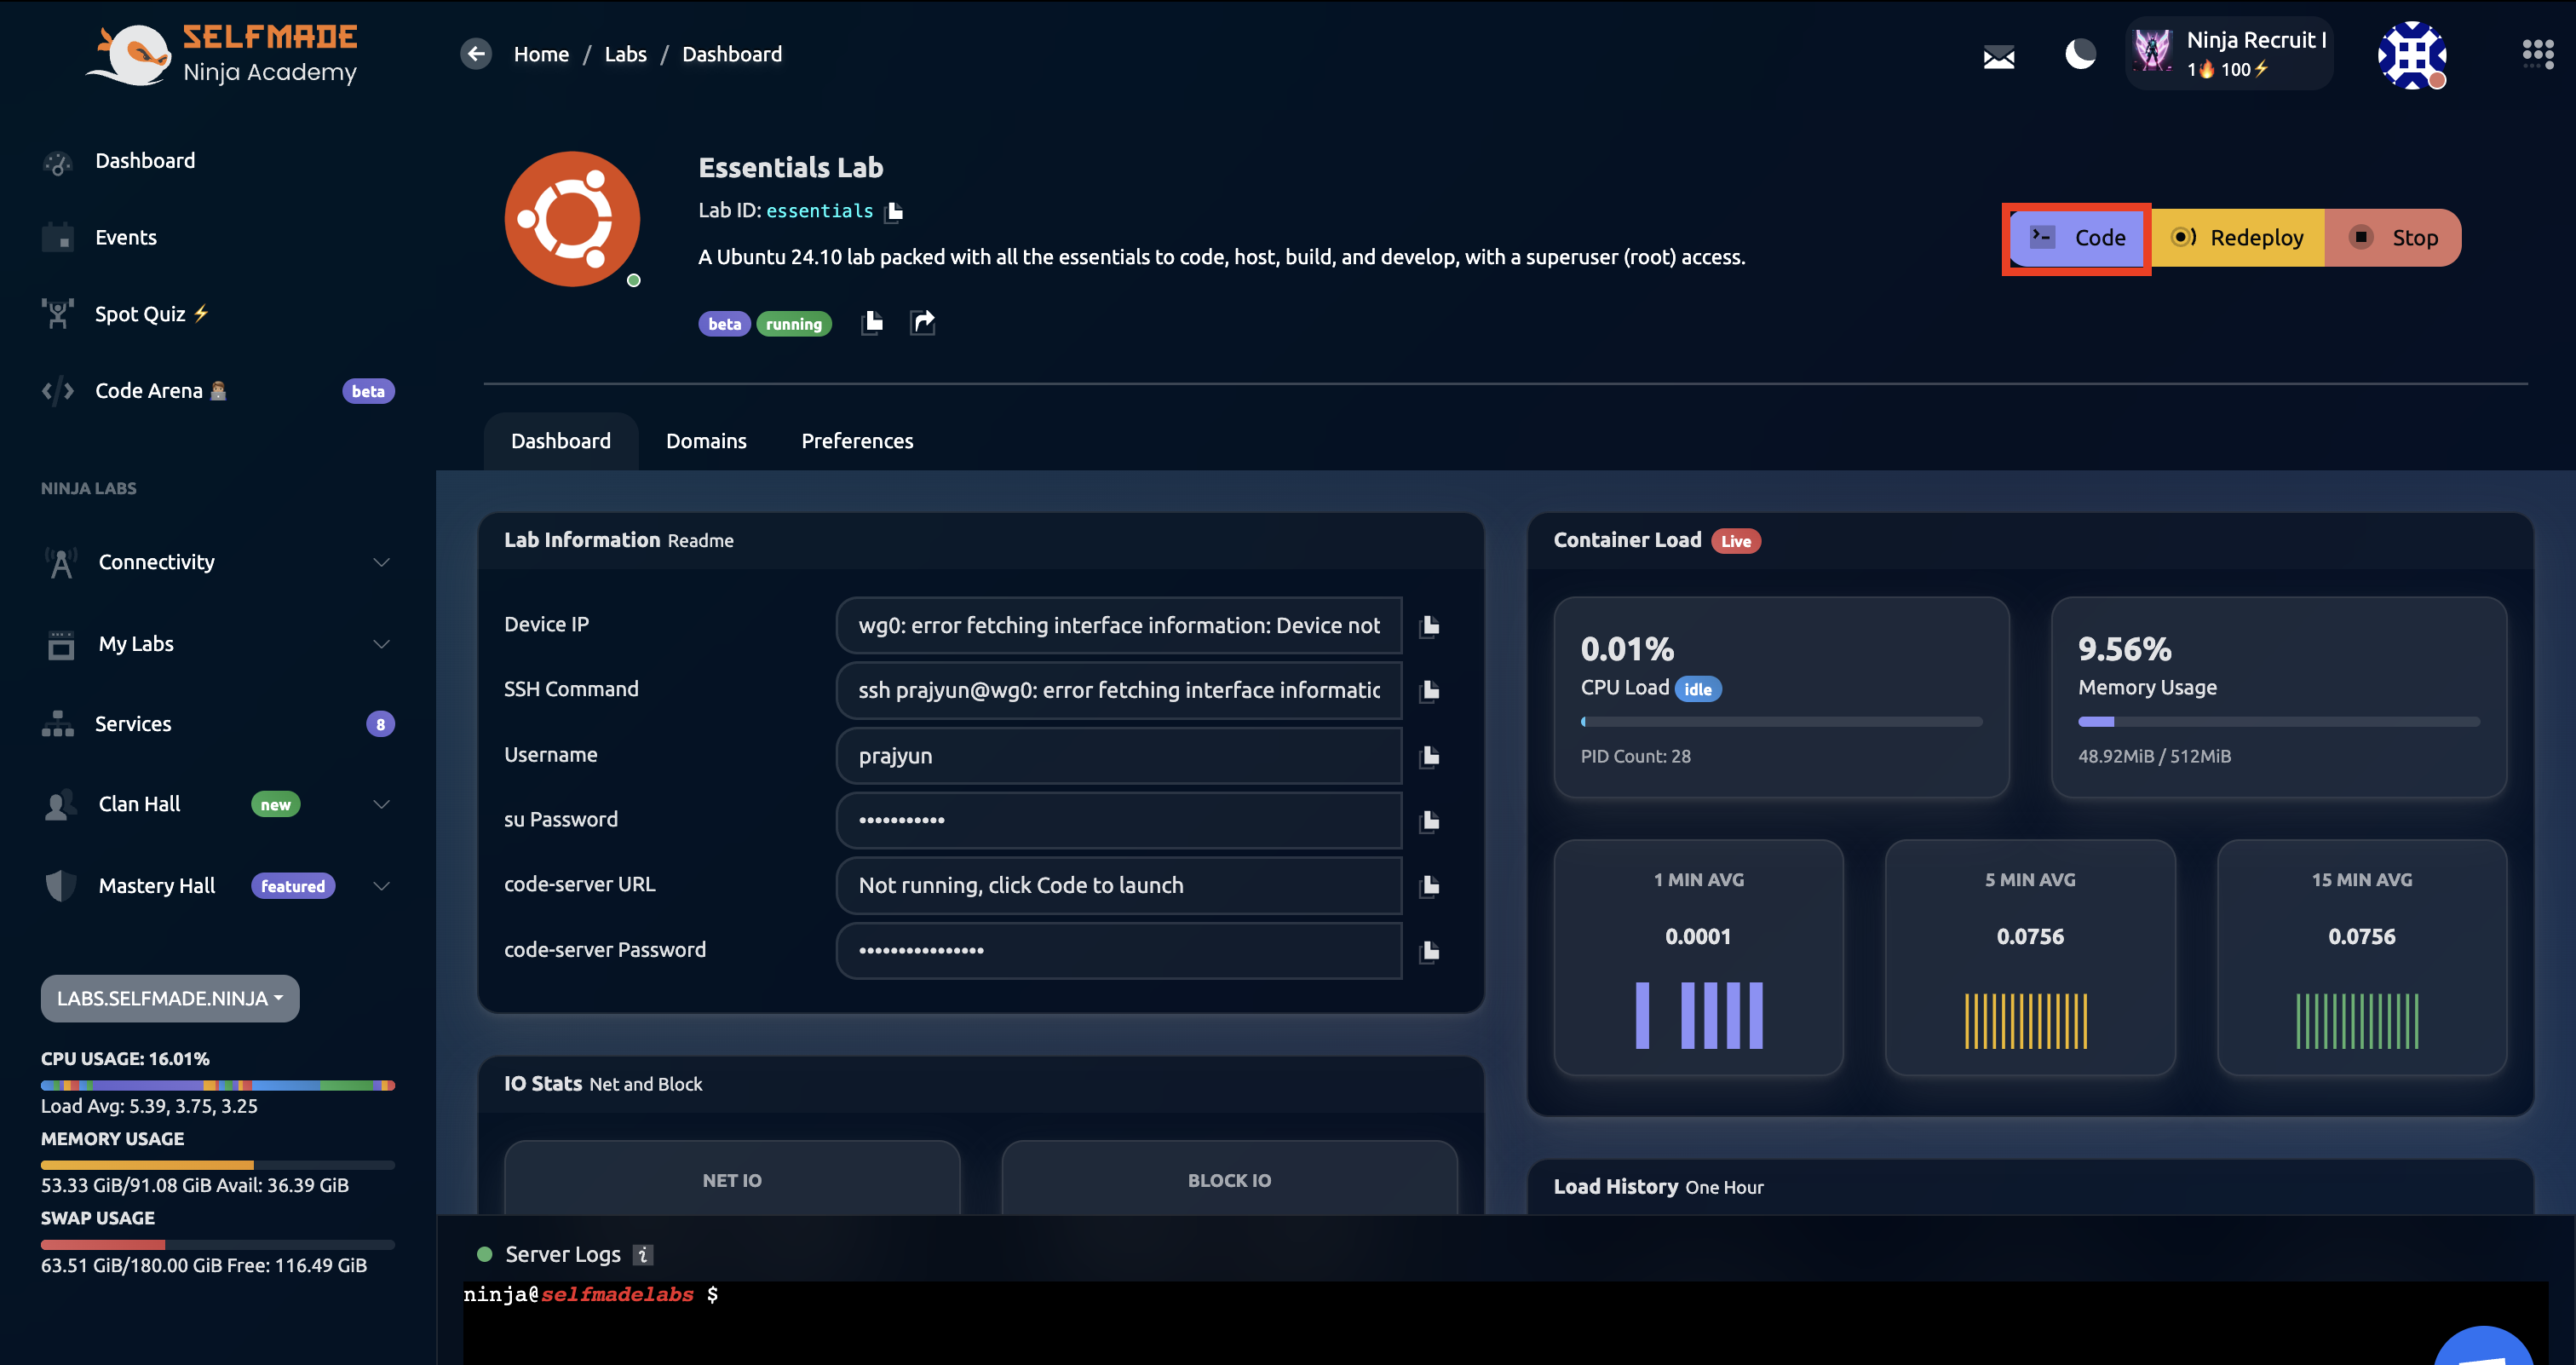Switch to the Domains tab
This screenshot has width=2576, height=1365.
pos(706,441)
